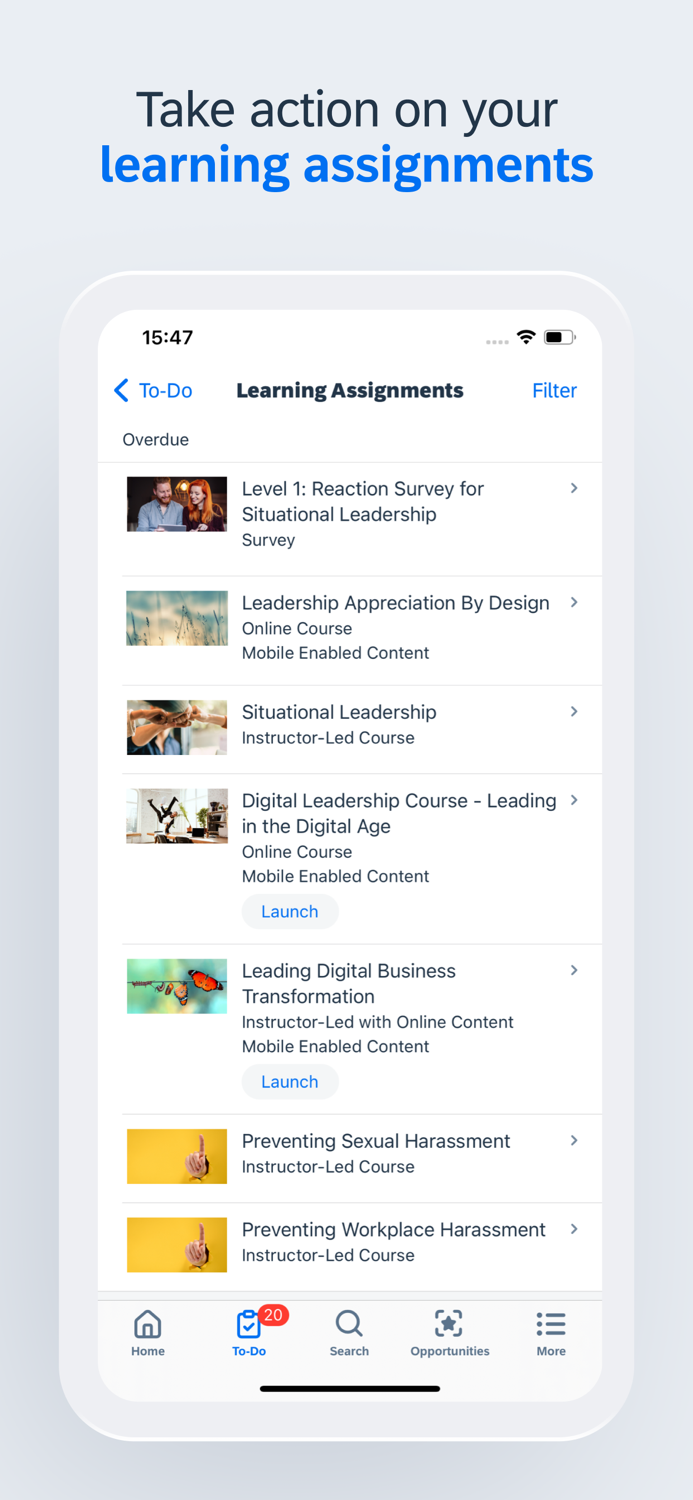Tap the back chevron beside To-Do
Viewport: 693px width, 1500px height.
coord(120,390)
